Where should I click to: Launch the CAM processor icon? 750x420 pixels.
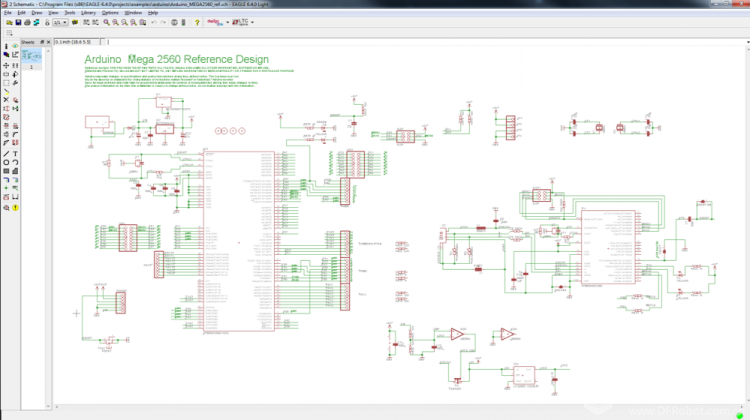(36, 22)
